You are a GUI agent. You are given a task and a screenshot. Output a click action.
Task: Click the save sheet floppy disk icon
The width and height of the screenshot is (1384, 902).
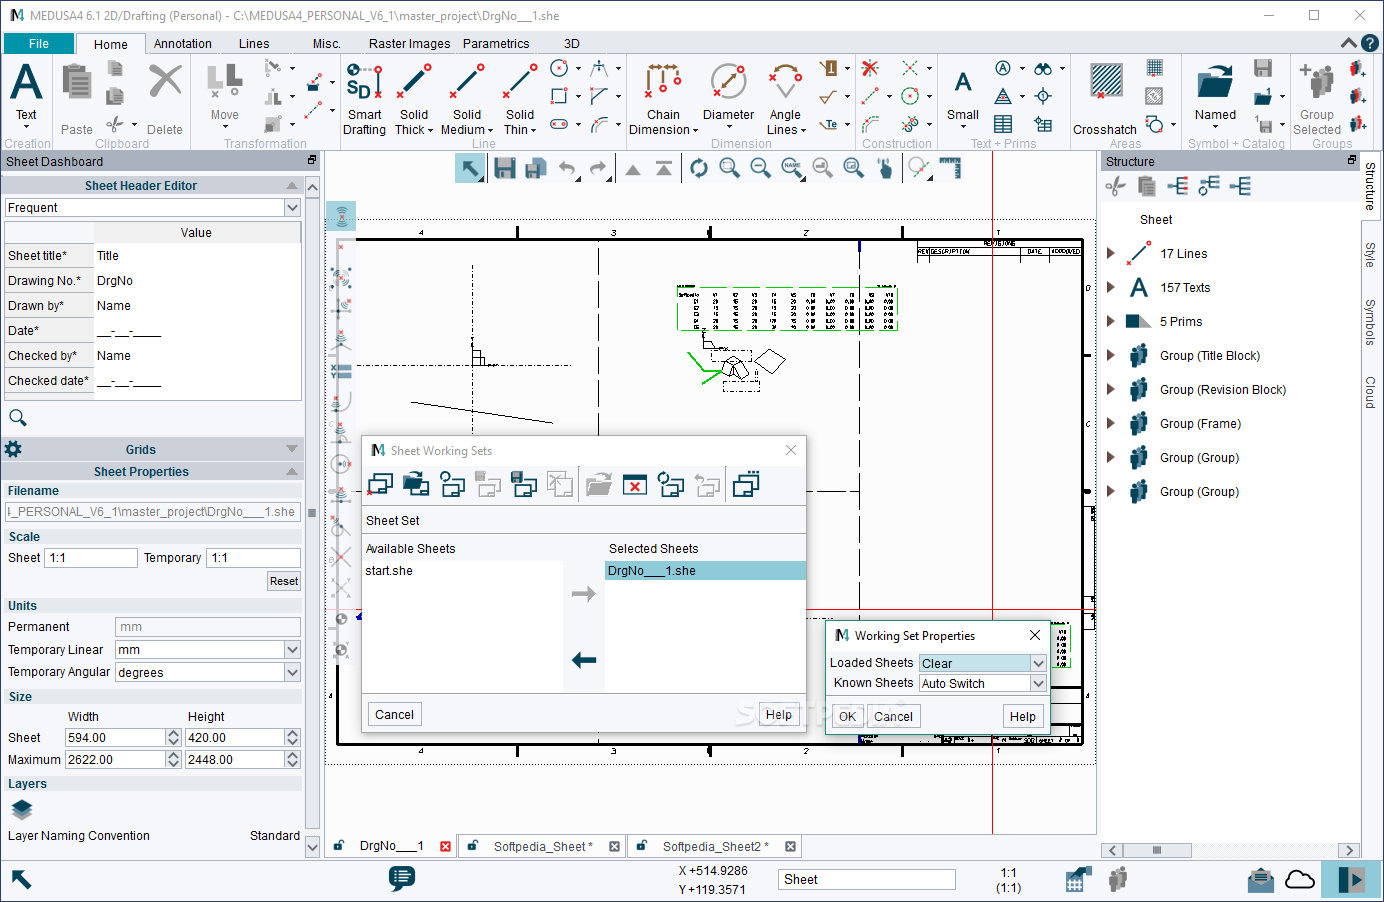click(x=505, y=169)
